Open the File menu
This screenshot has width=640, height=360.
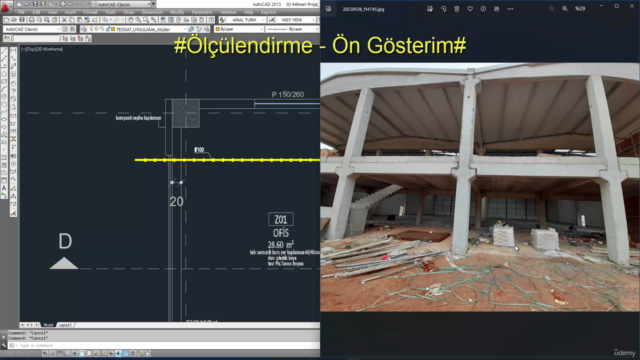click(21, 12)
